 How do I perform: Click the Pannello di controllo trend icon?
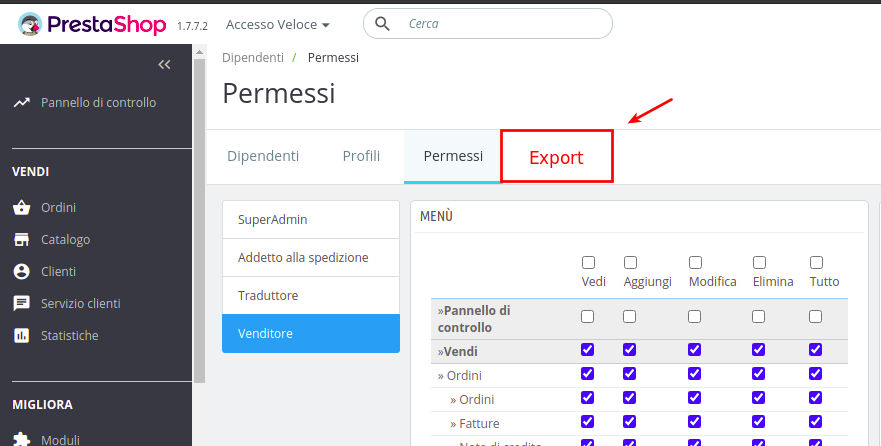coord(21,103)
